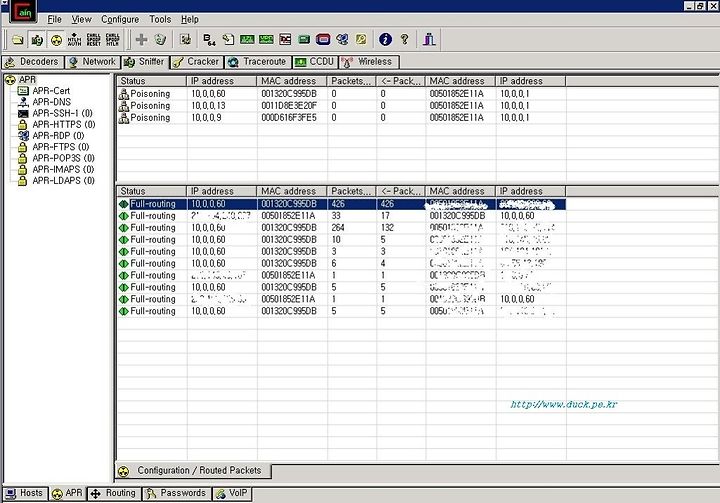Sort upper poisoning table by Status header
Image resolution: width=720 pixels, height=503 pixels.
(152, 81)
